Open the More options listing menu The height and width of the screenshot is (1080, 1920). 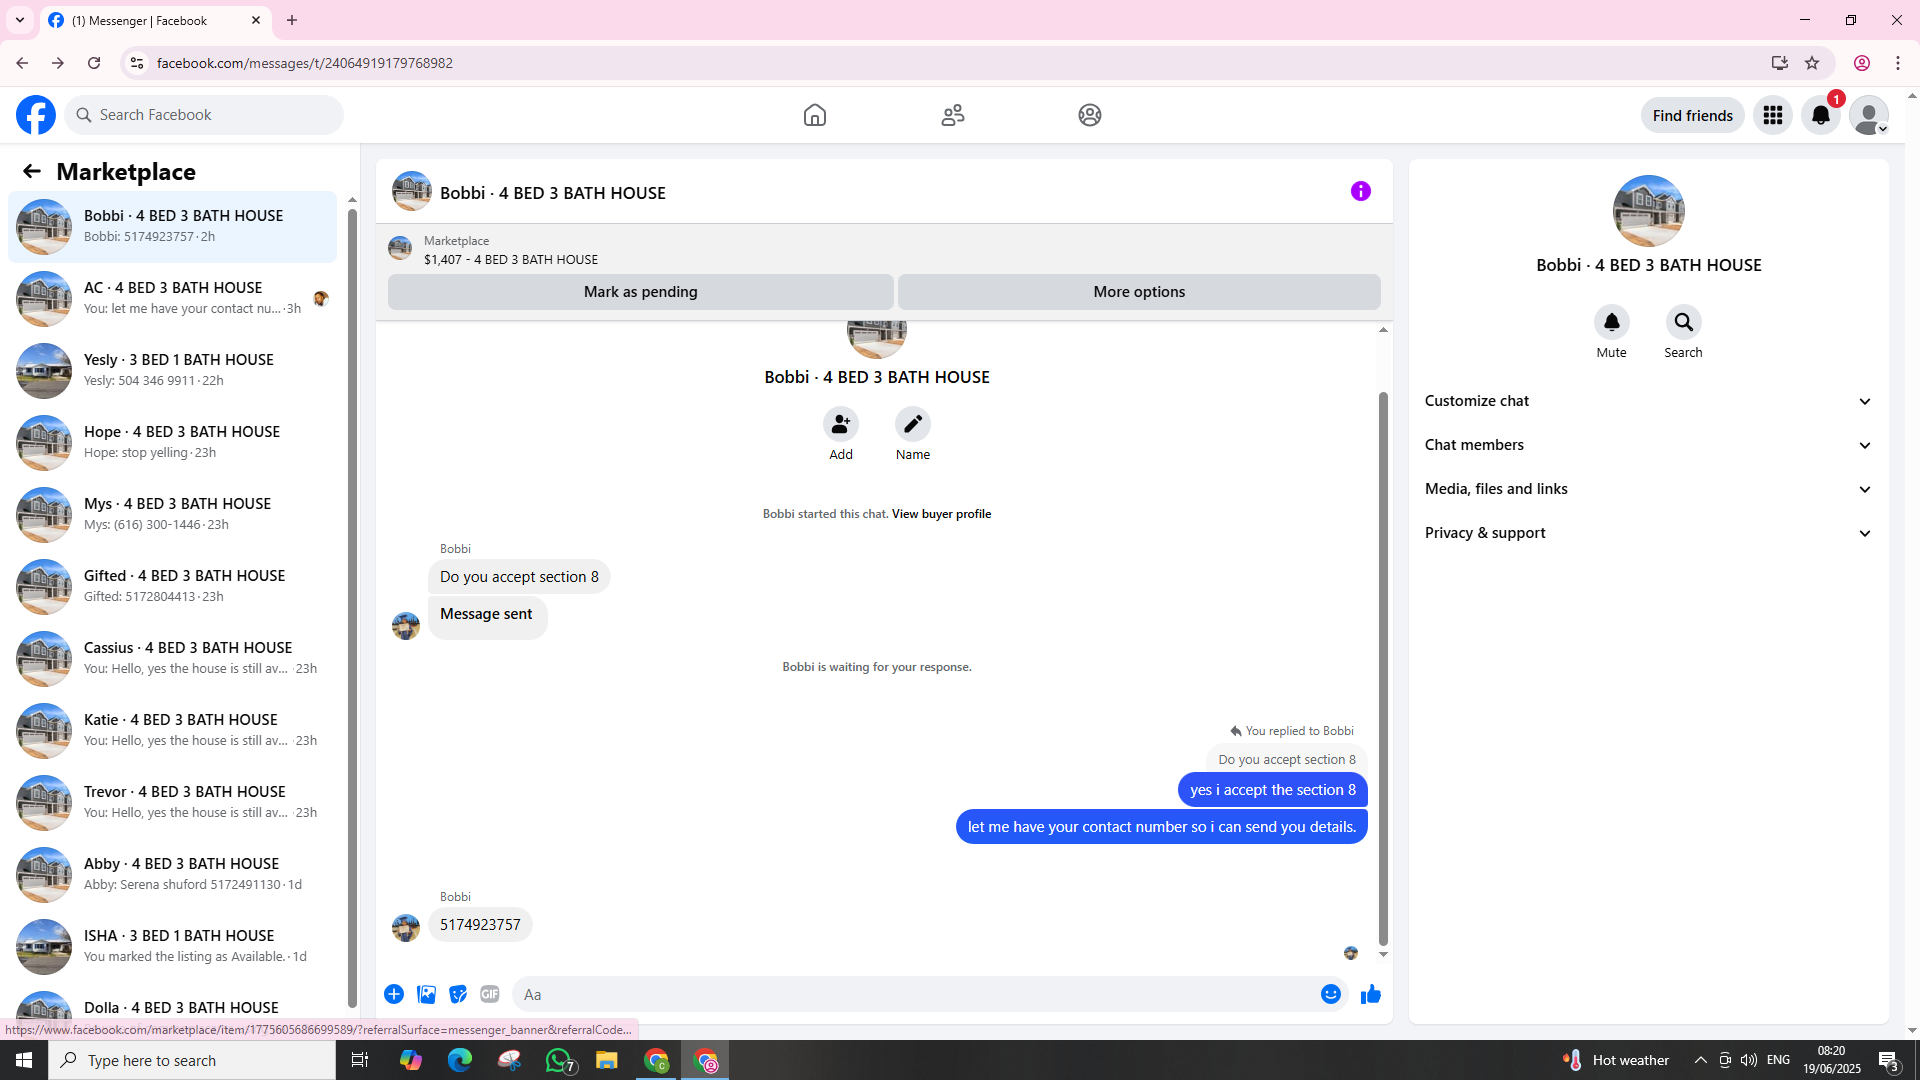pyautogui.click(x=1139, y=292)
